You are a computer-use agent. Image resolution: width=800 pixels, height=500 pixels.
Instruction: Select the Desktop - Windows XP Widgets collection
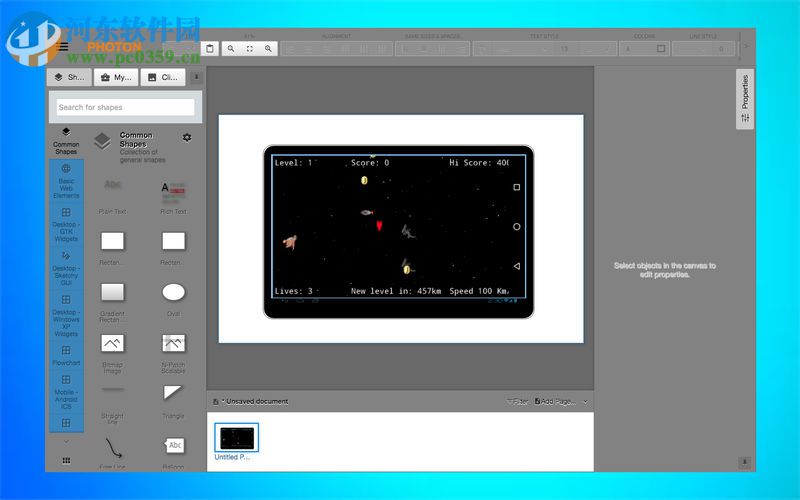coord(66,316)
